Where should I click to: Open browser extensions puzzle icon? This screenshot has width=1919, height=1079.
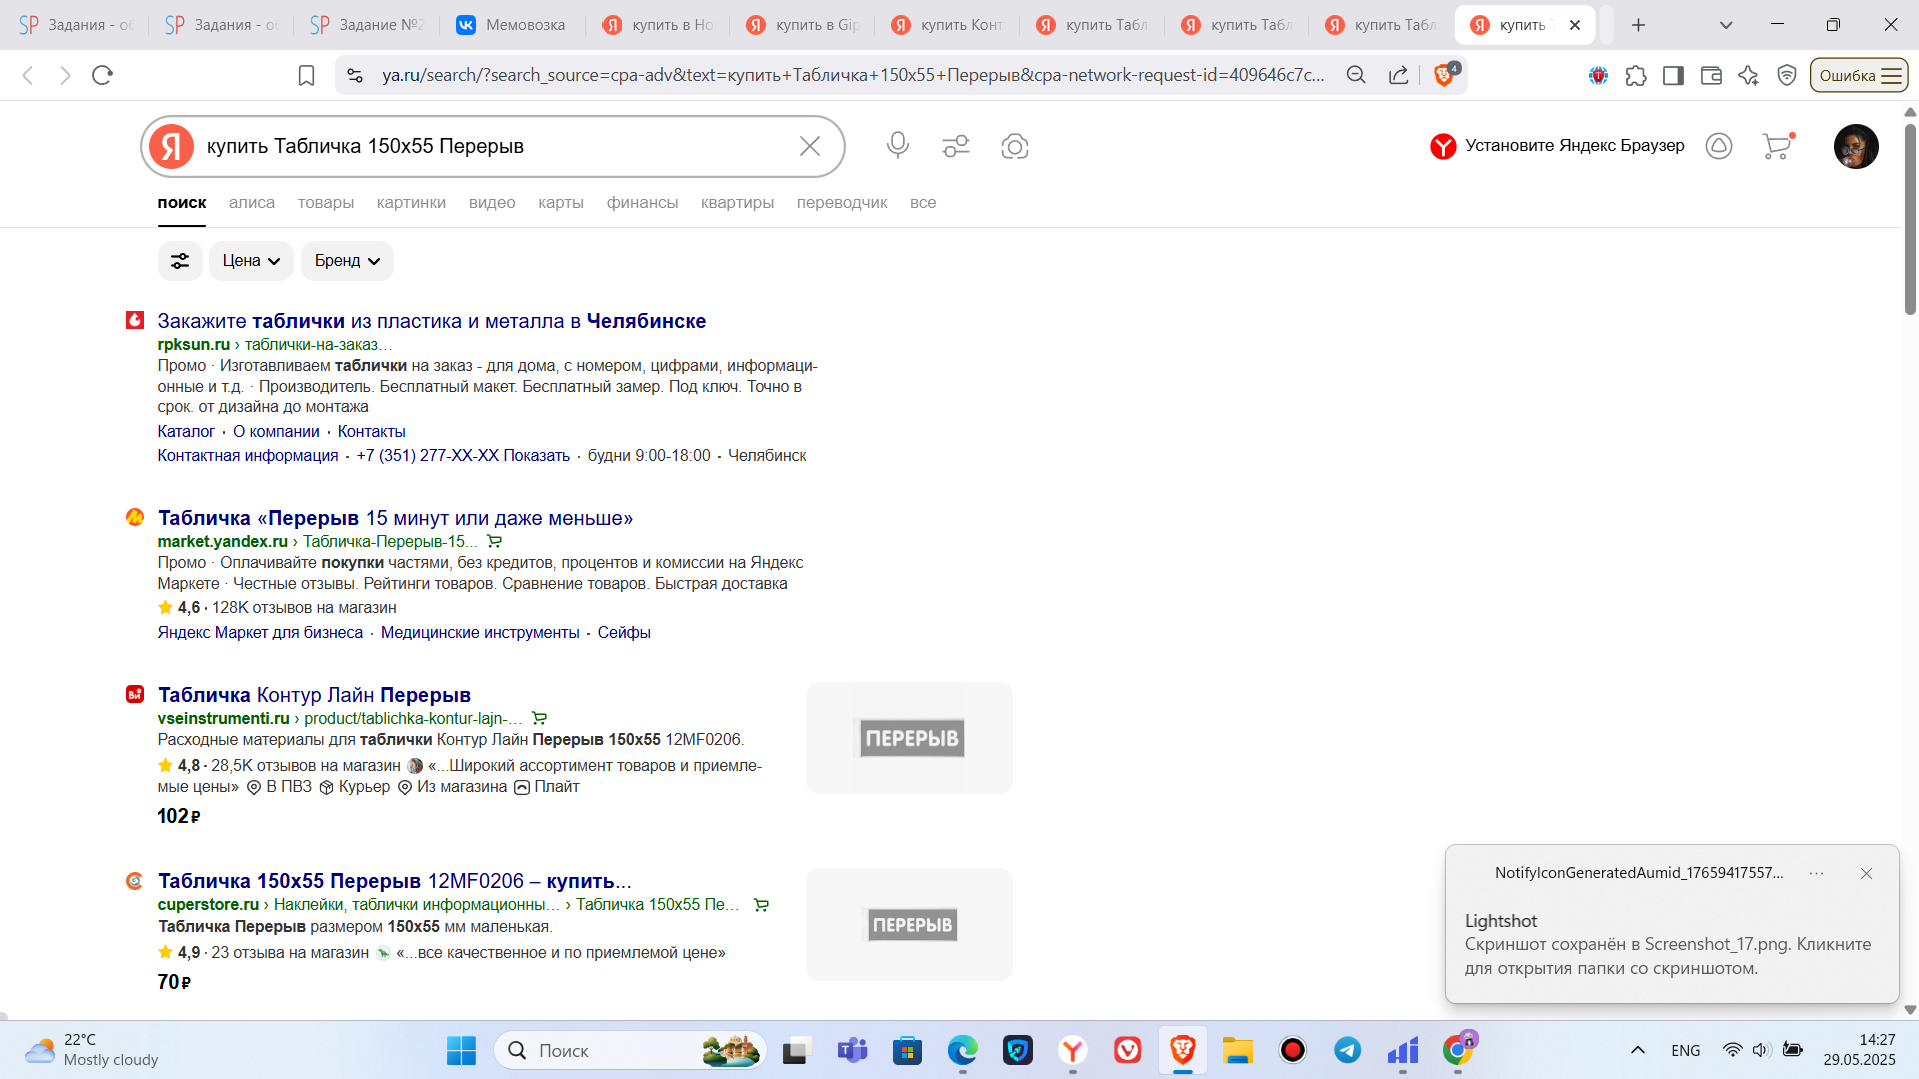pyautogui.click(x=1636, y=75)
